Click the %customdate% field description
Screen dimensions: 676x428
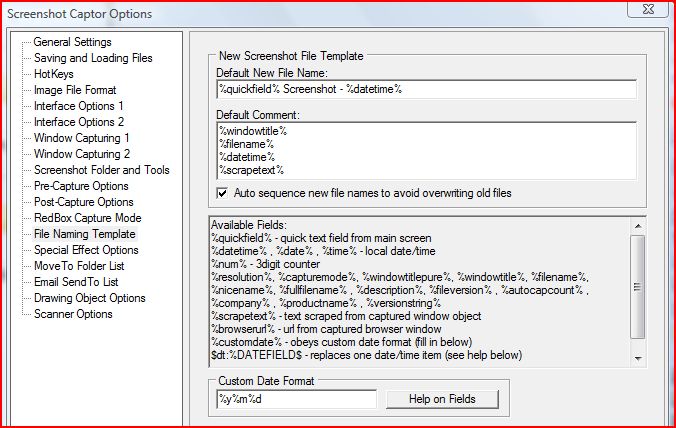coord(341,342)
